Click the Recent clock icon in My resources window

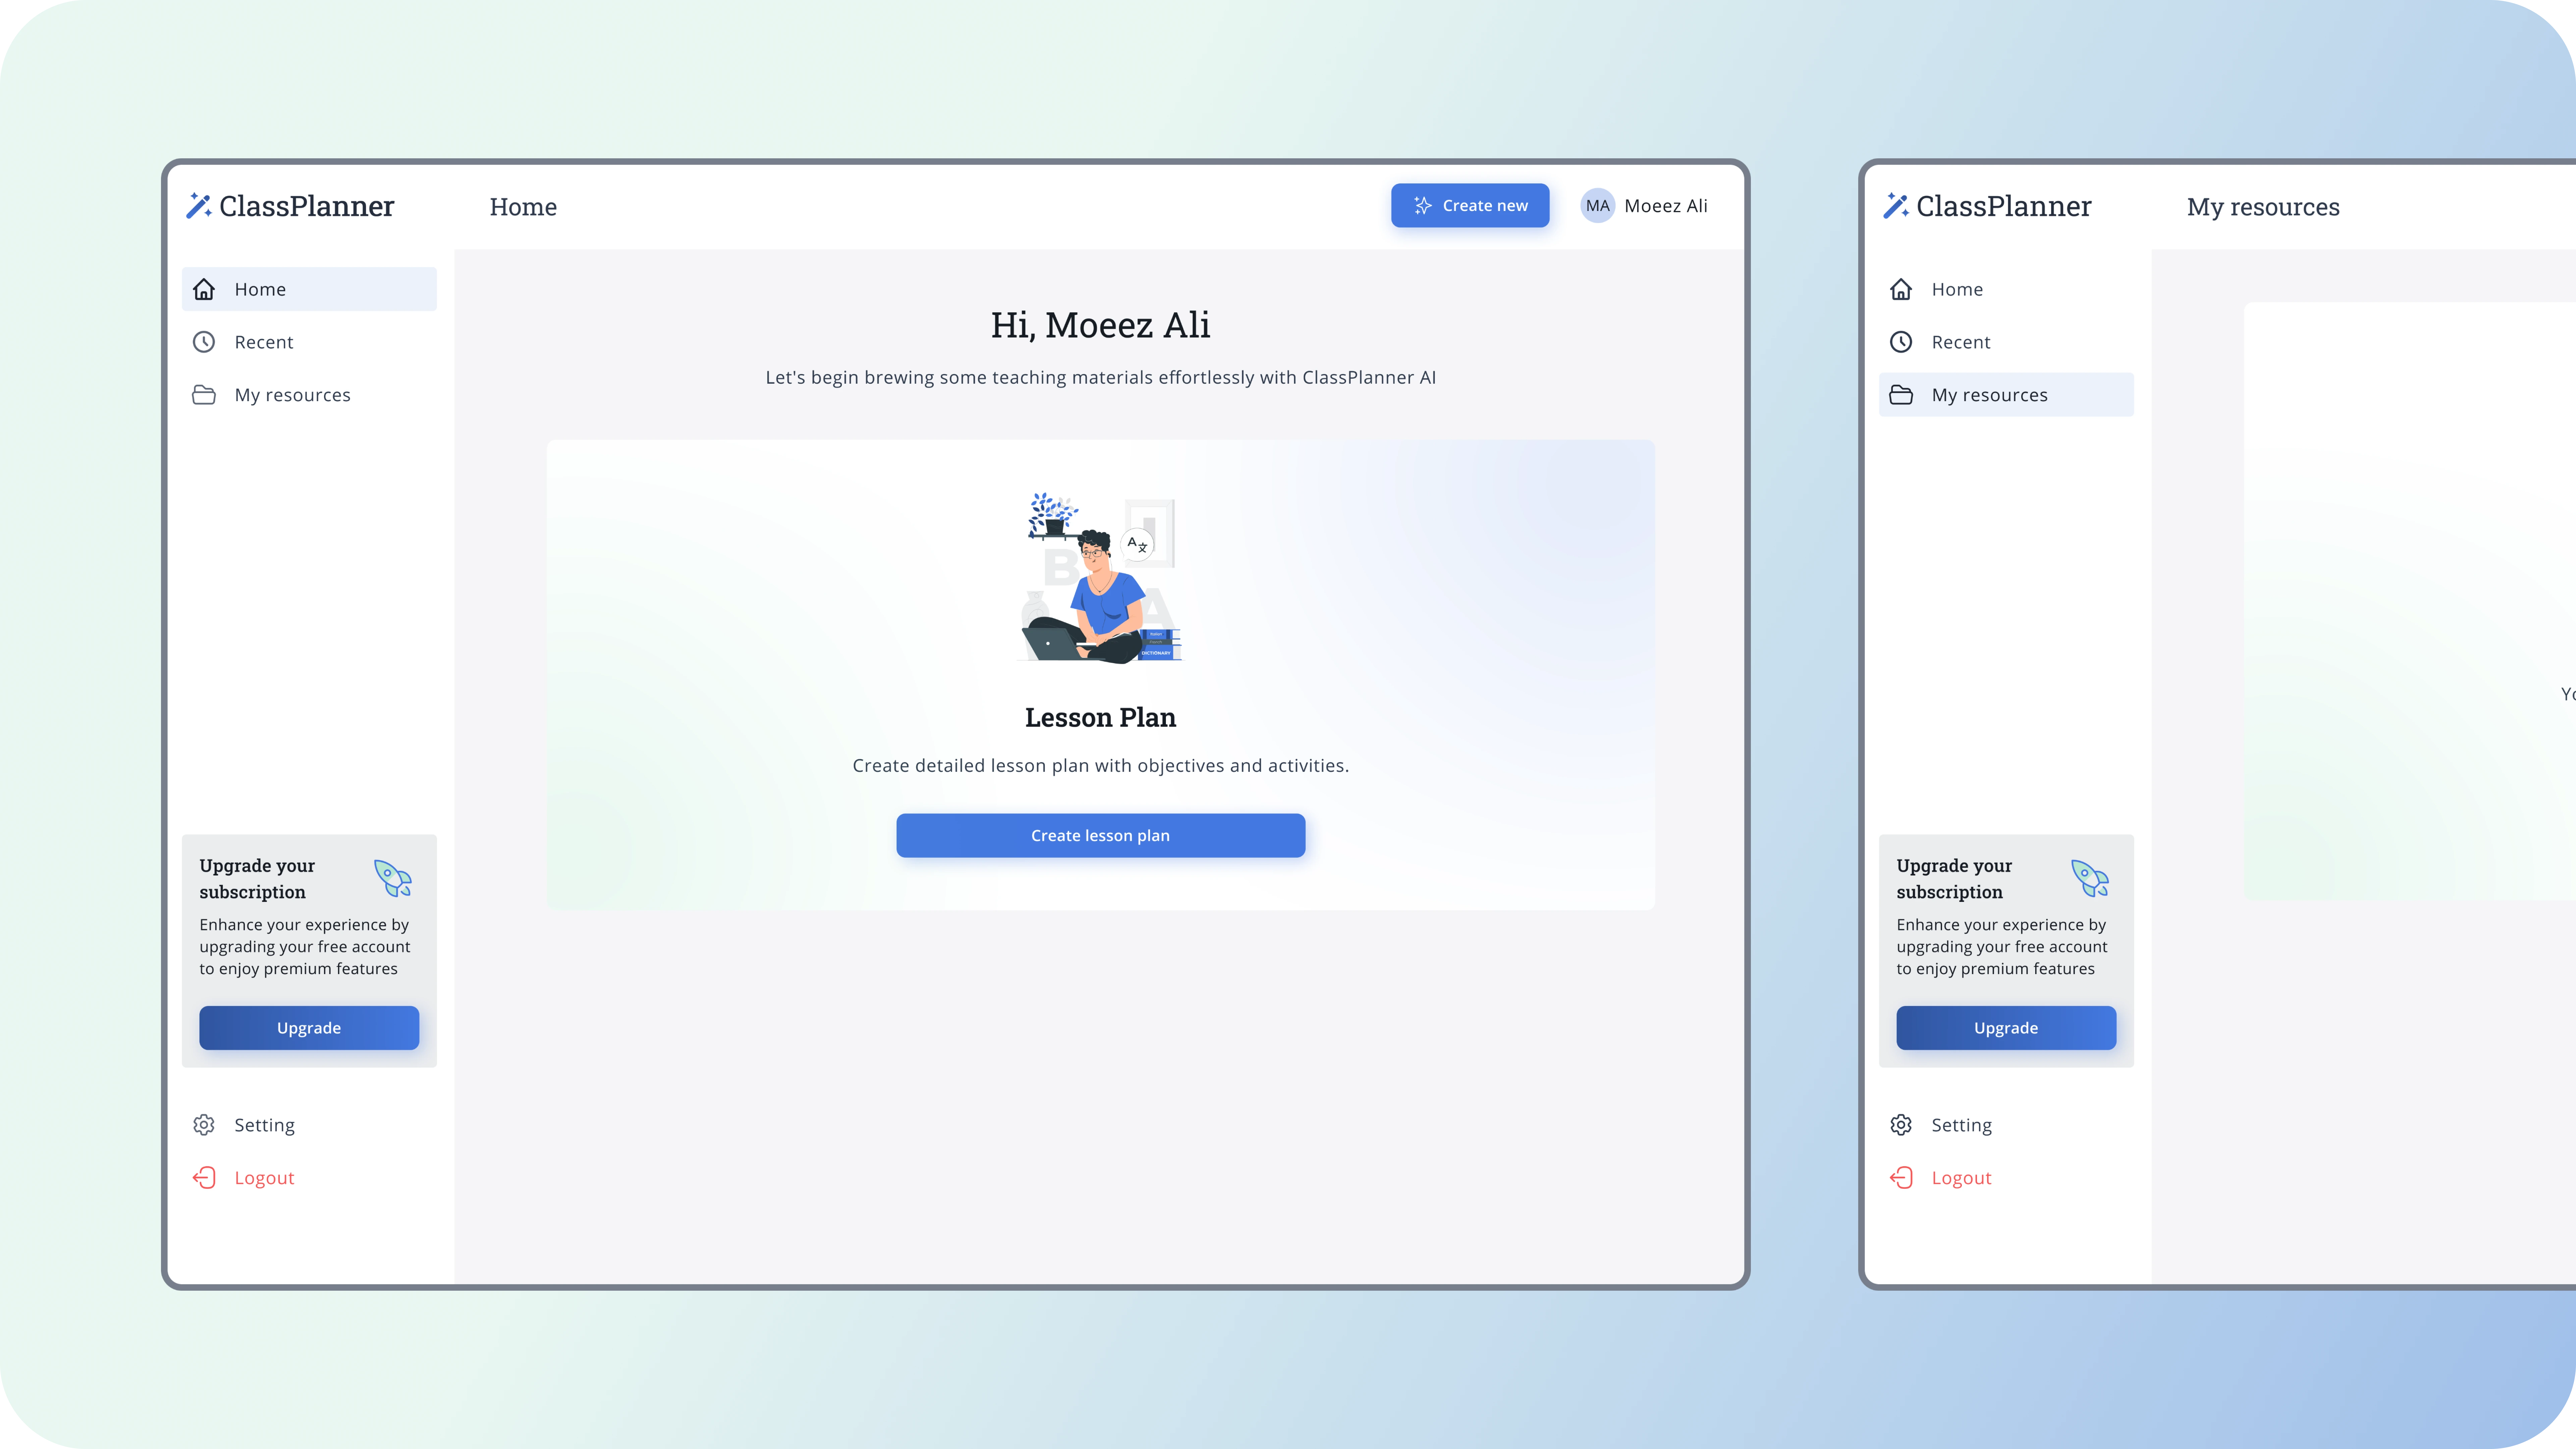tap(1901, 342)
